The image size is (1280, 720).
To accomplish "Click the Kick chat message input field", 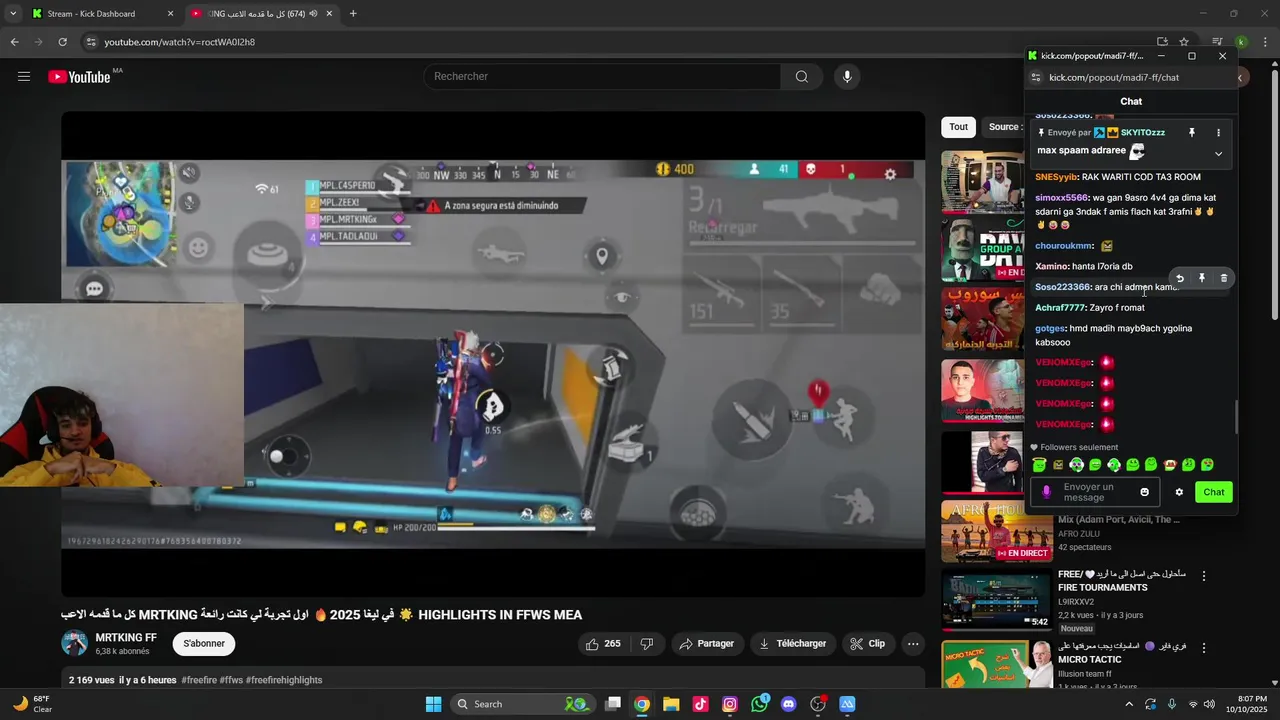I will pos(1095,492).
